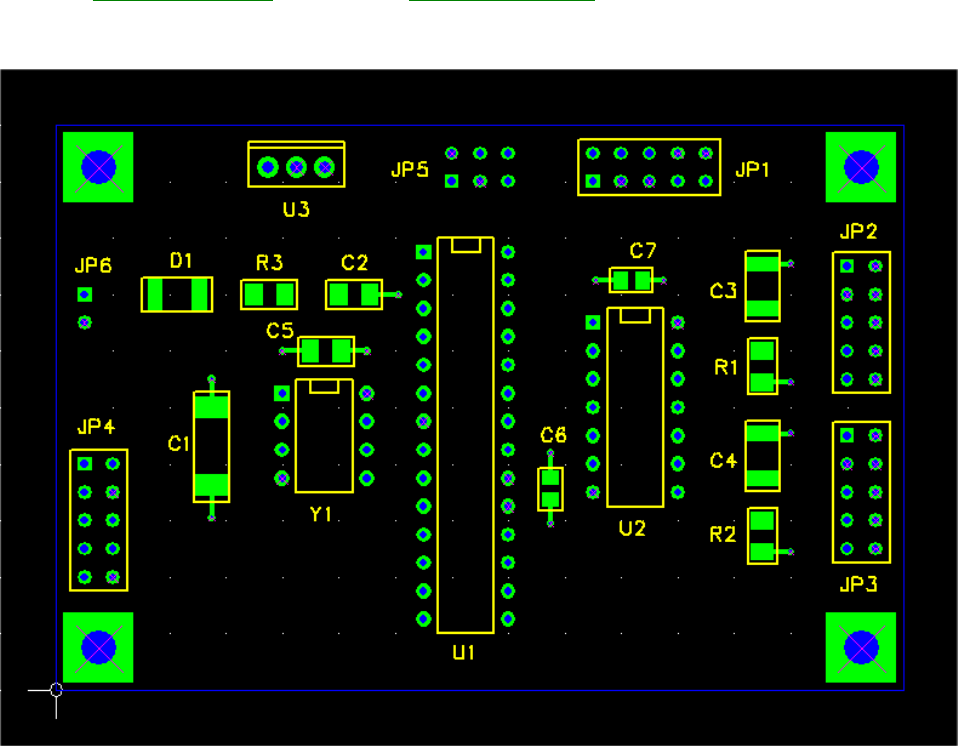
Task: Click the JP4 reference label
Action: click(x=97, y=426)
